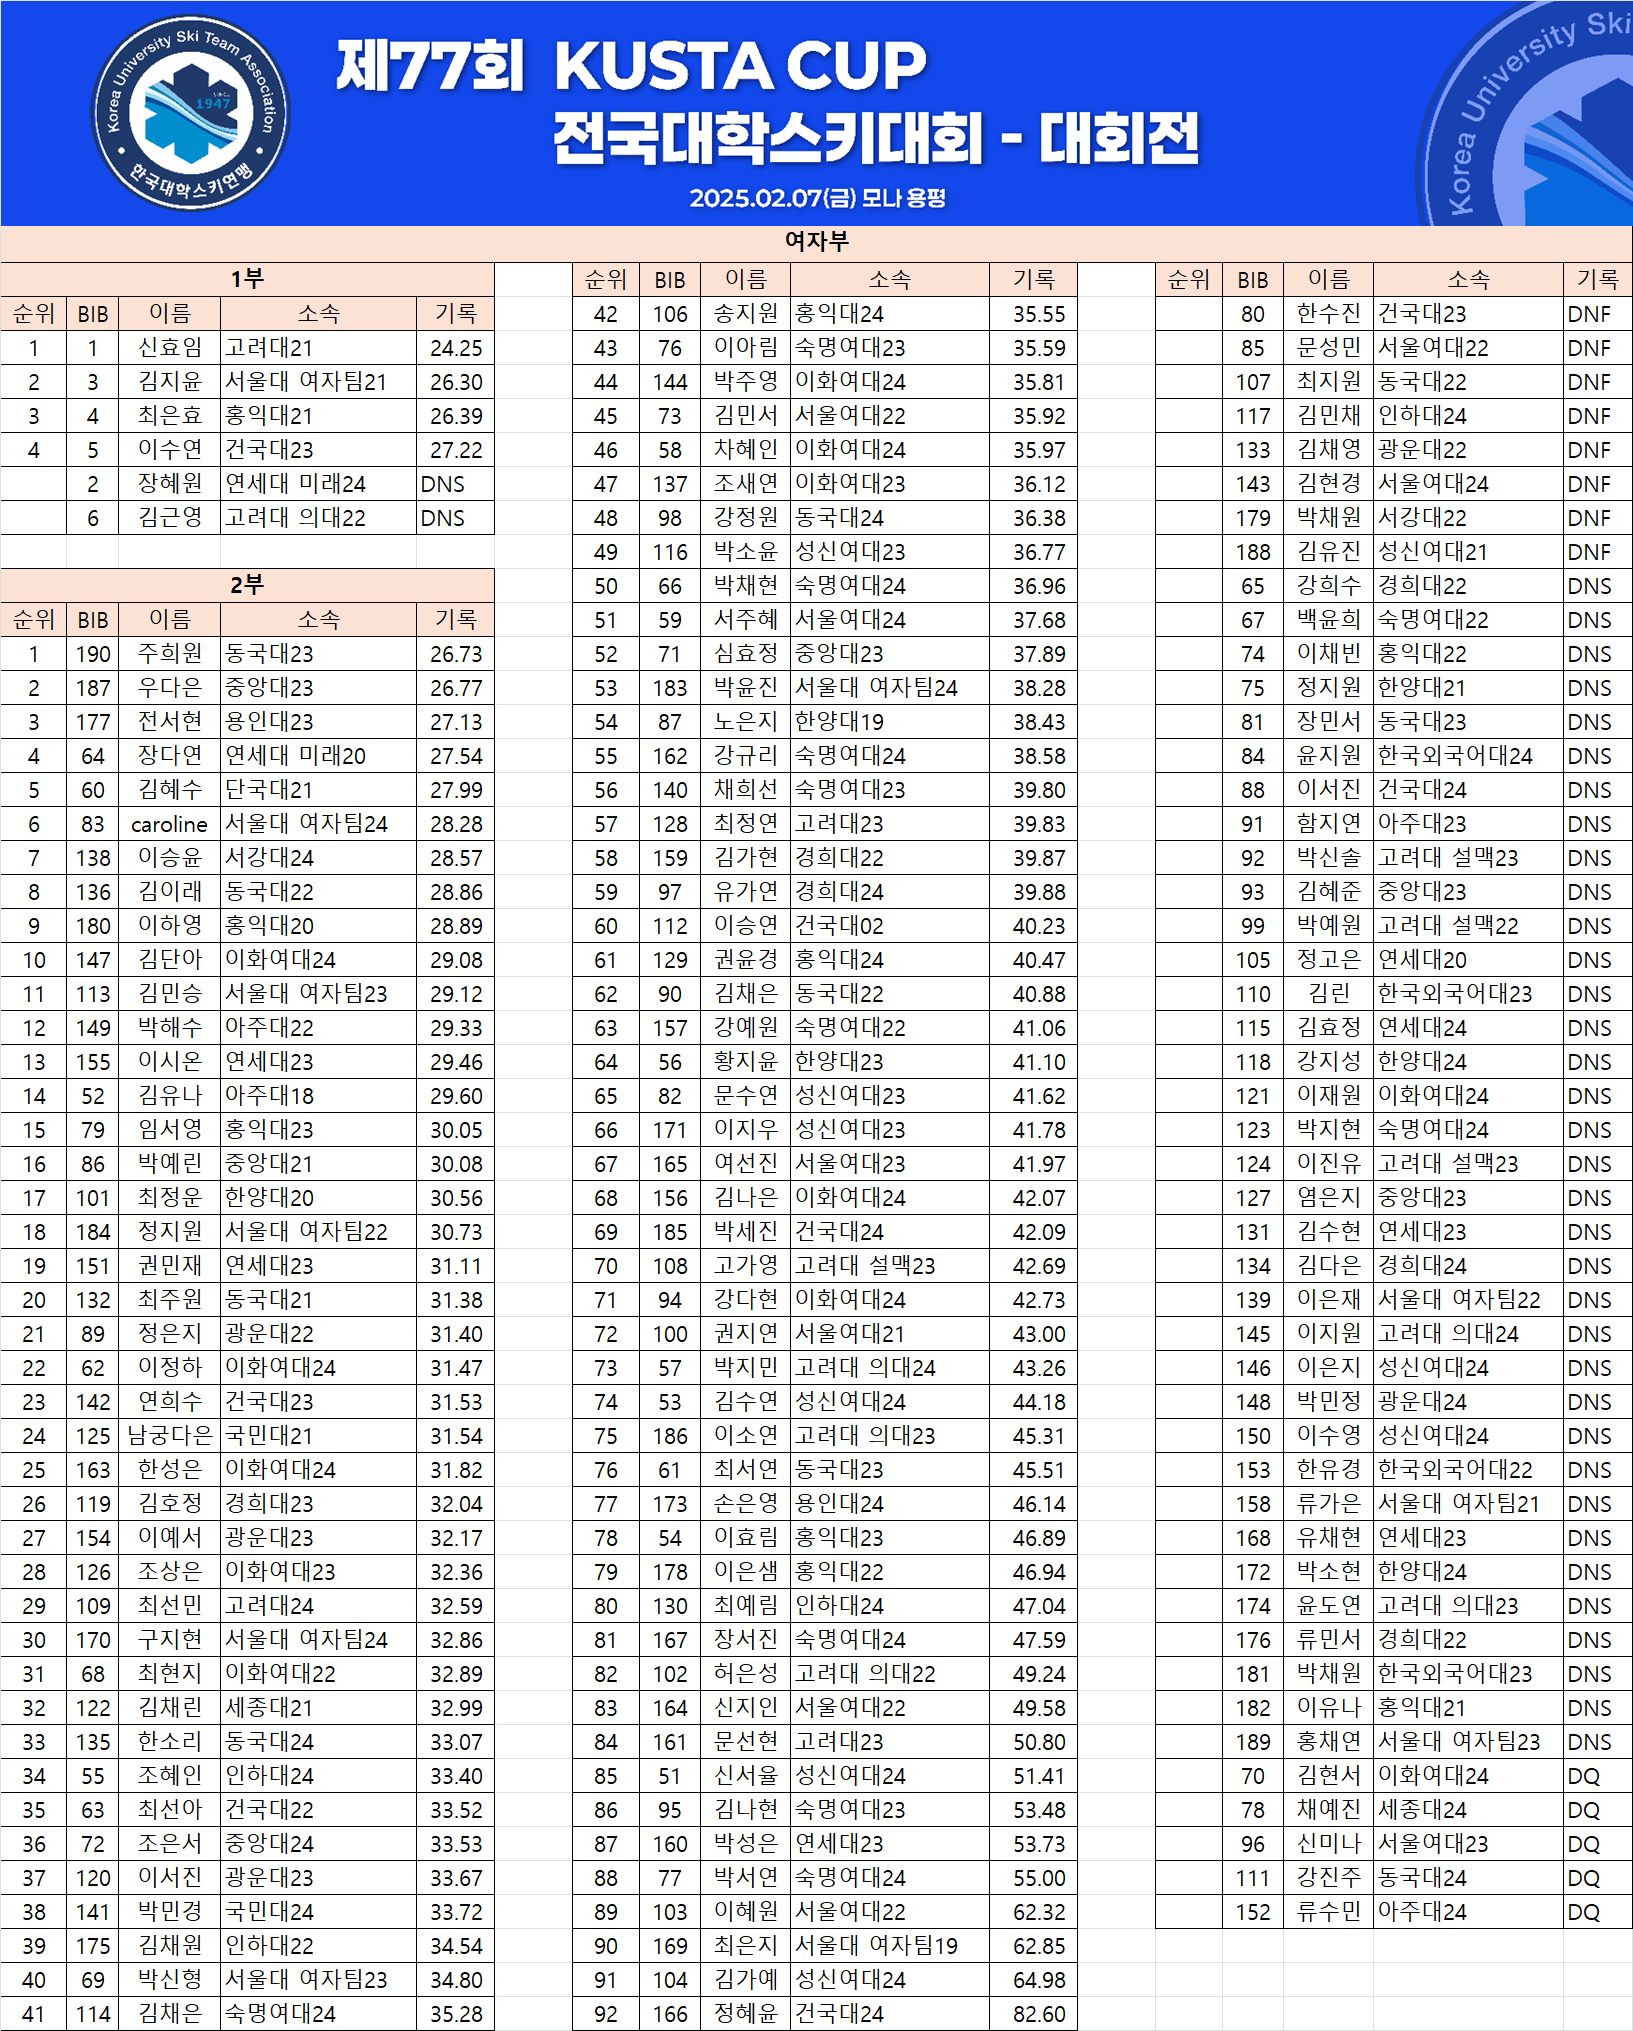Select name '권민재'
This screenshot has height=2031, width=1633.
170,1266
